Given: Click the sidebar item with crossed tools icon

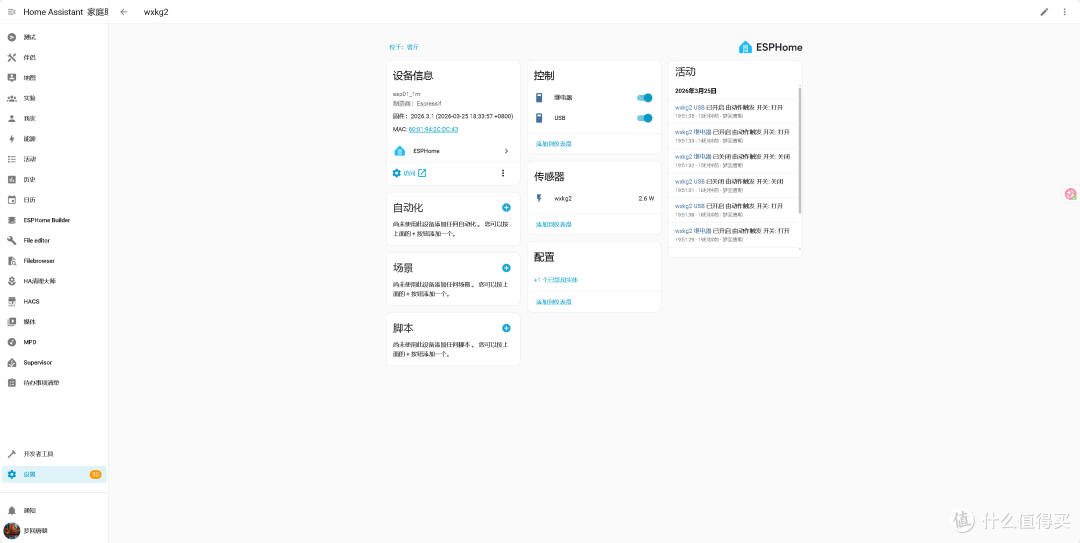Looking at the screenshot, I should (54, 57).
